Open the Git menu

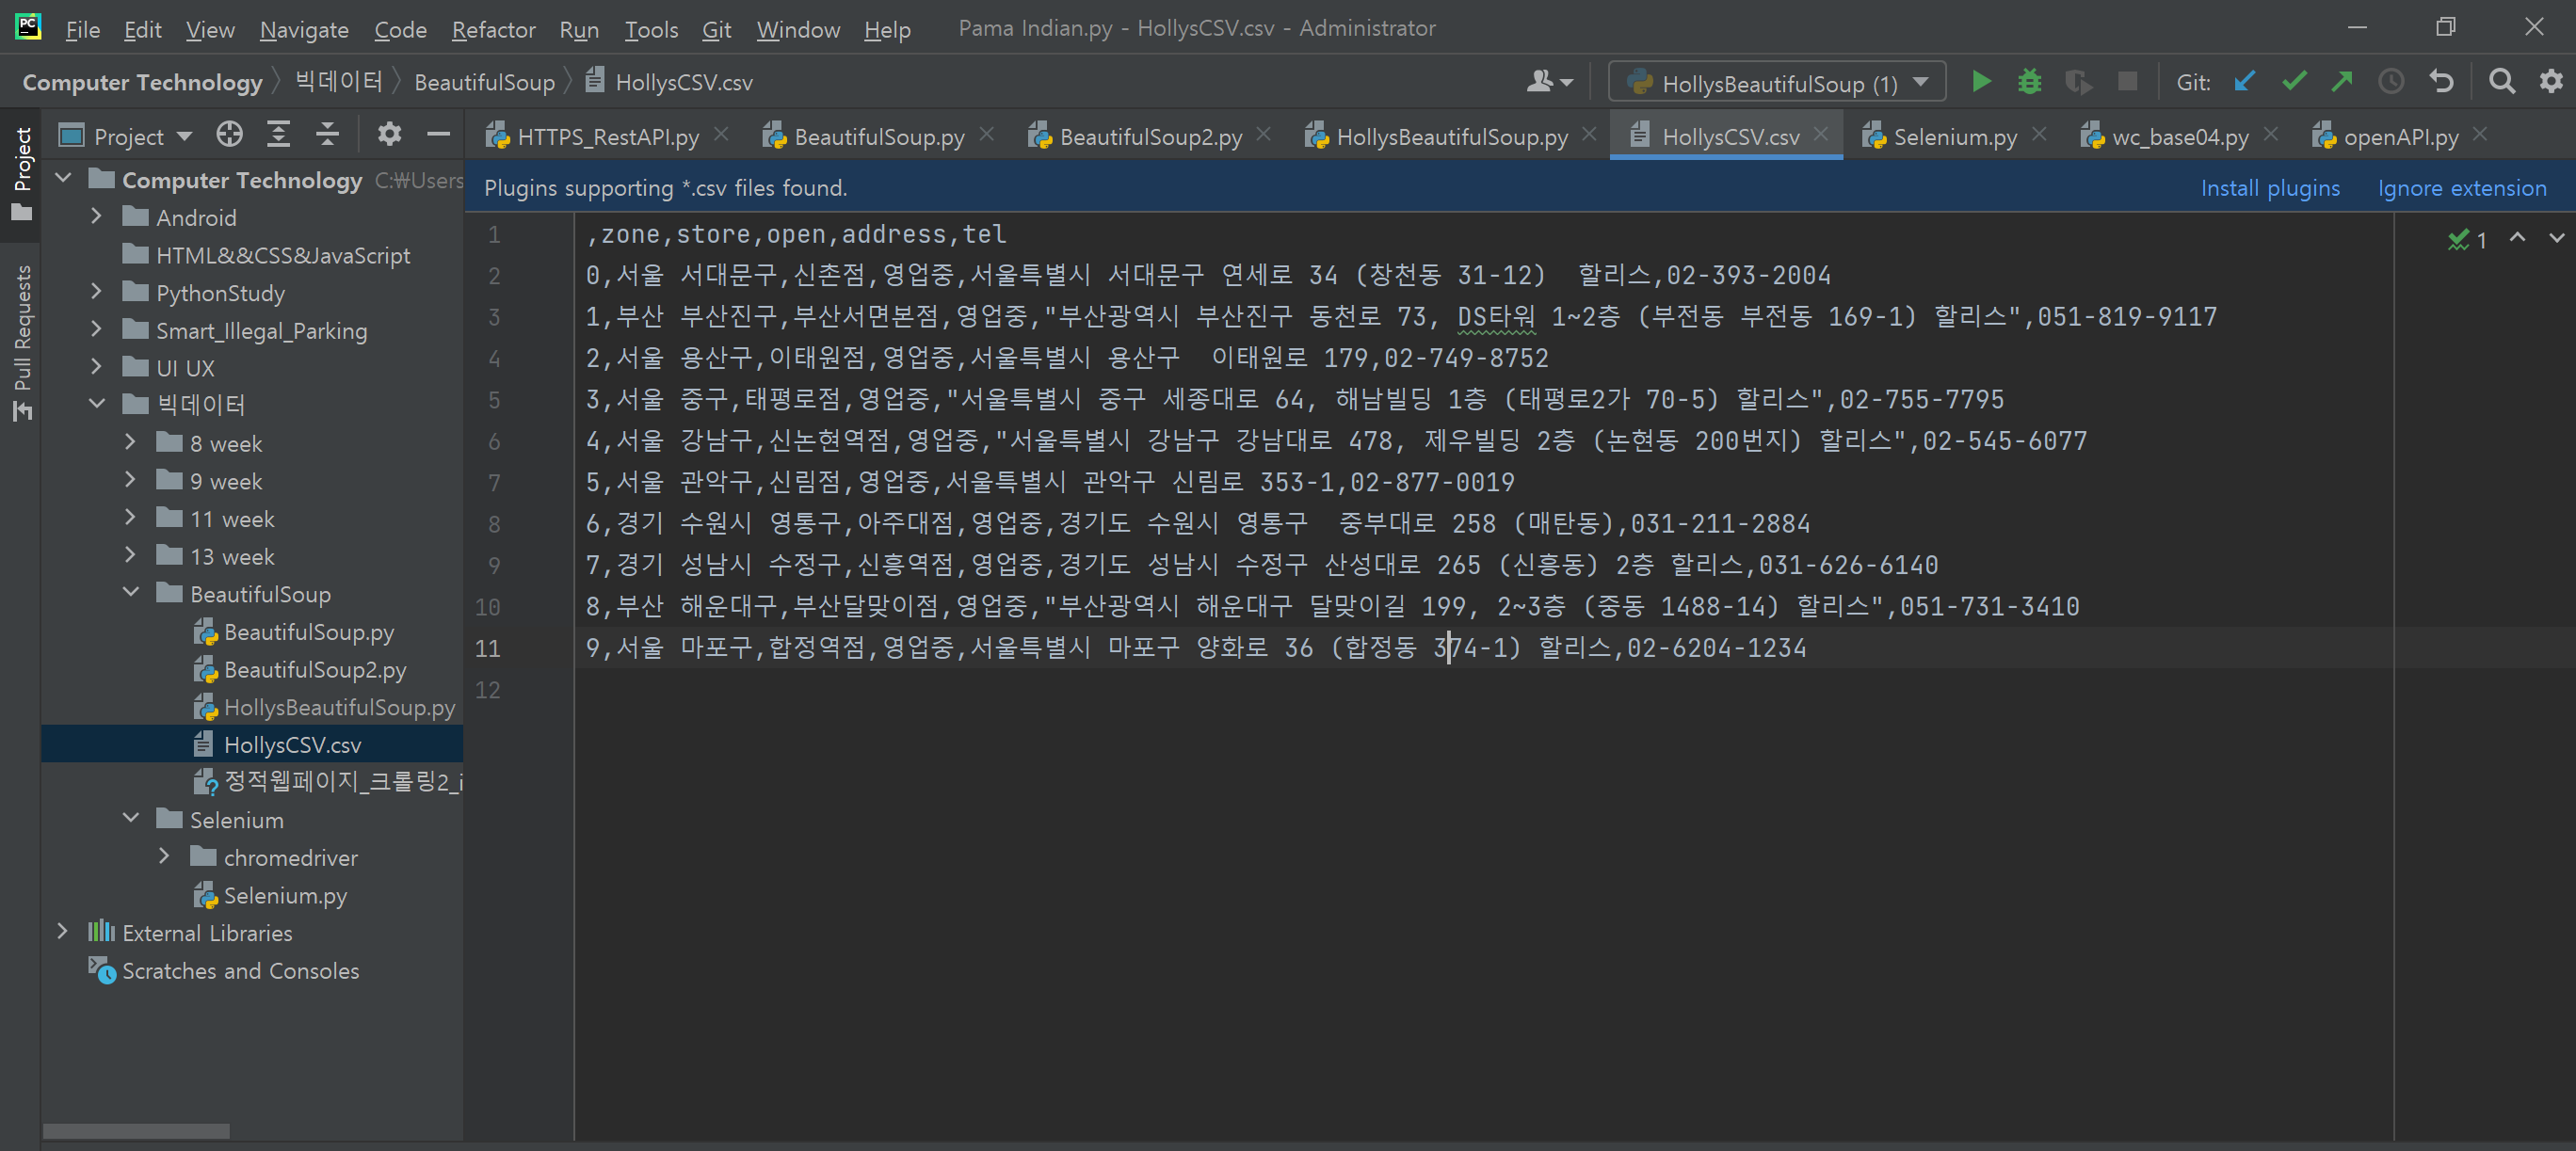tap(716, 29)
